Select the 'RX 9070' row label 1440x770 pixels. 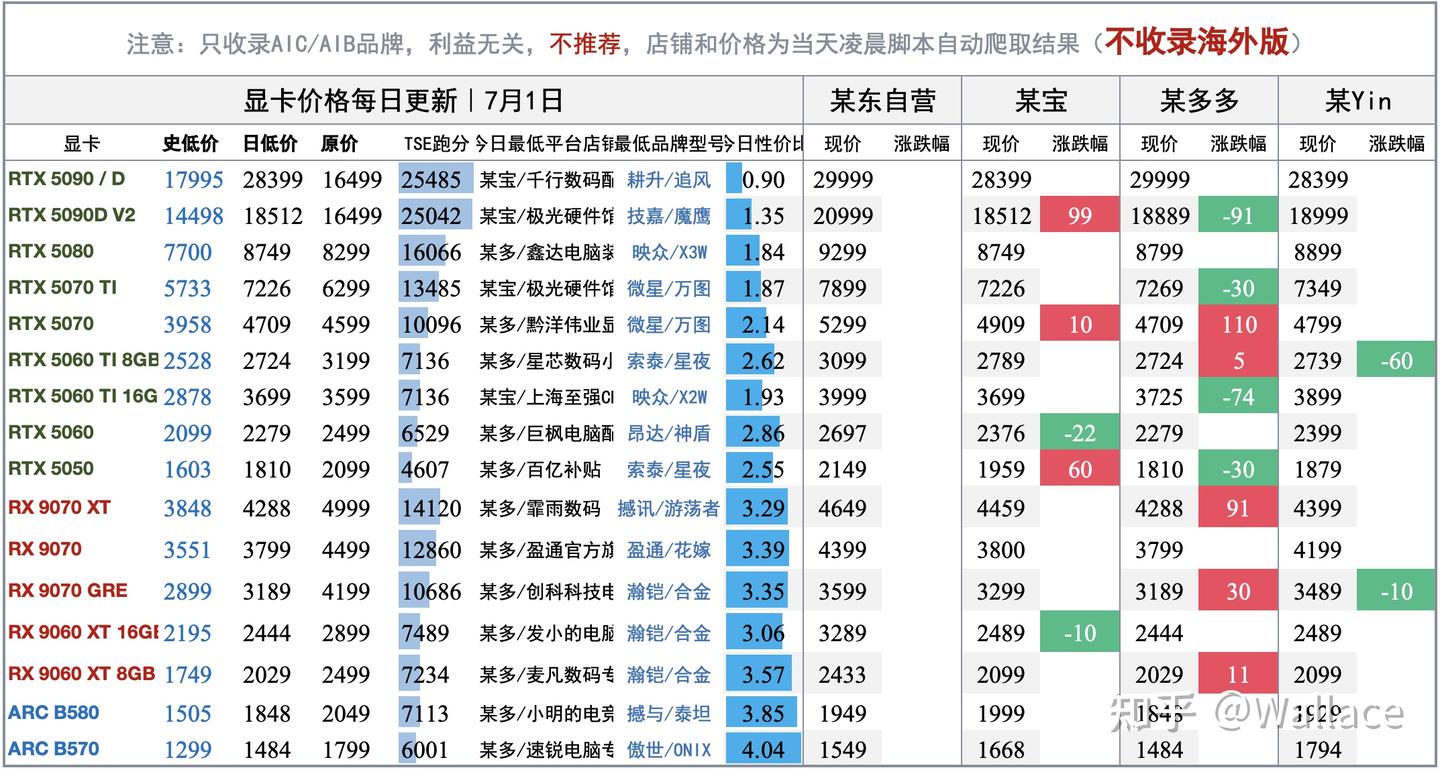point(45,548)
